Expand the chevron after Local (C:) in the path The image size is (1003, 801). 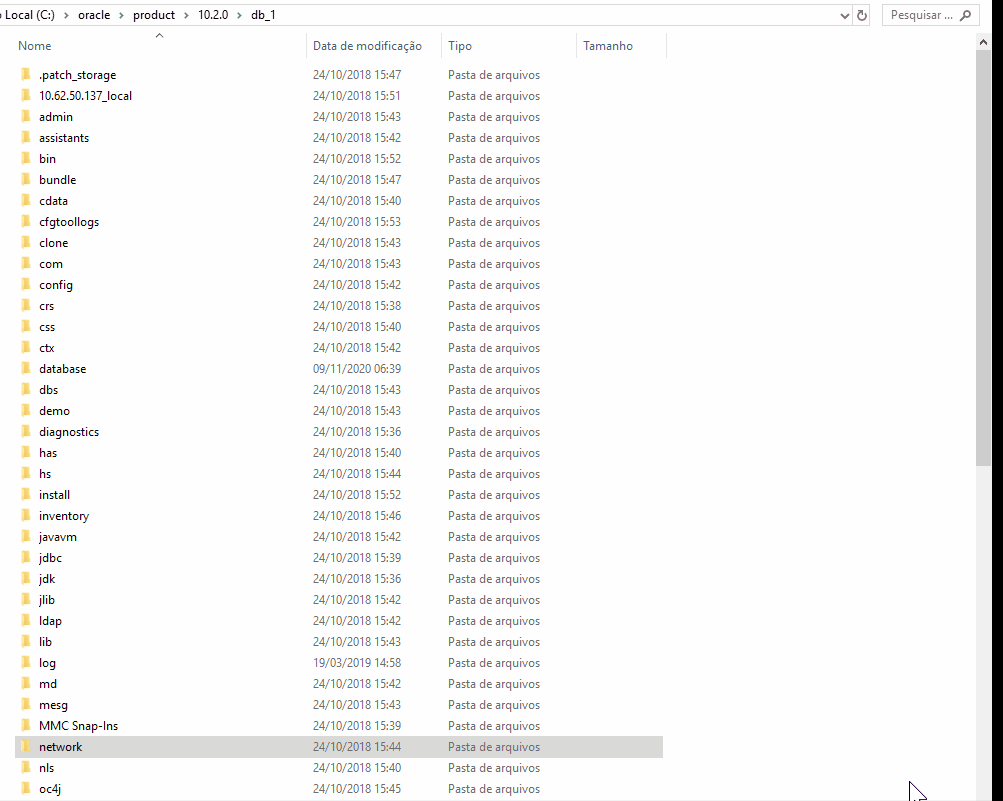click(66, 15)
